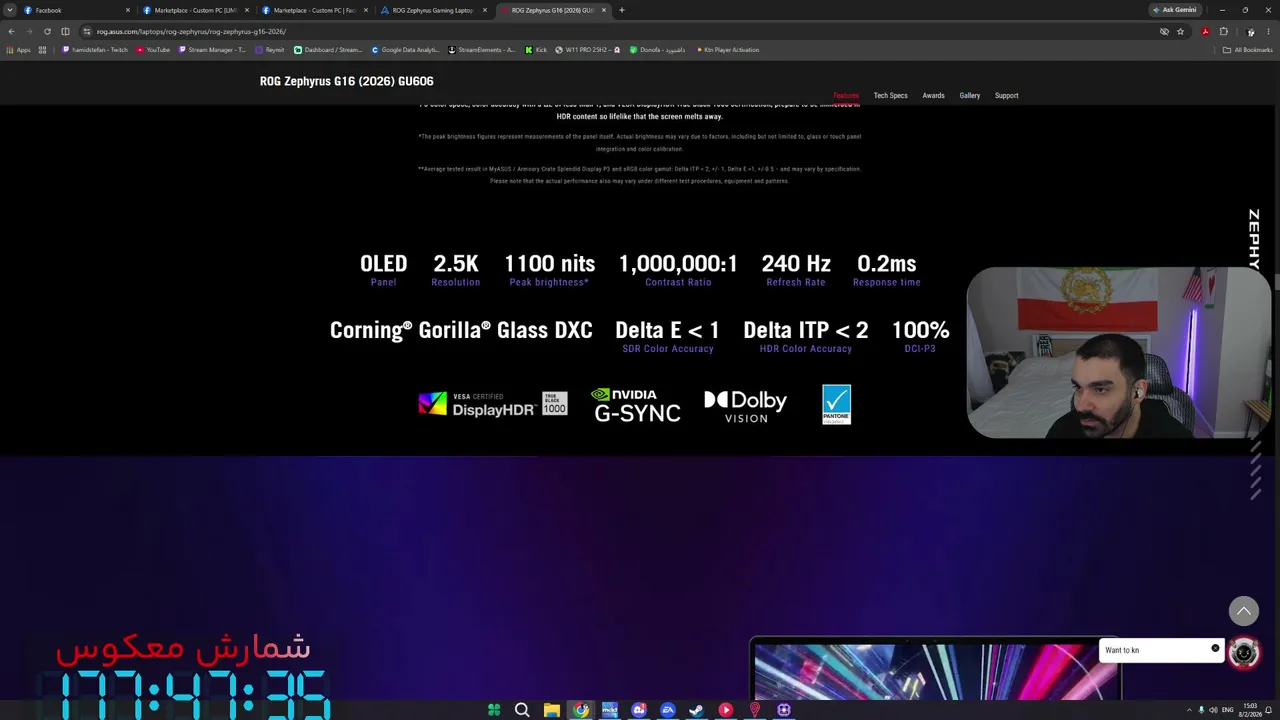
Task: Click the Dolby Vision logo
Action: coord(746,406)
